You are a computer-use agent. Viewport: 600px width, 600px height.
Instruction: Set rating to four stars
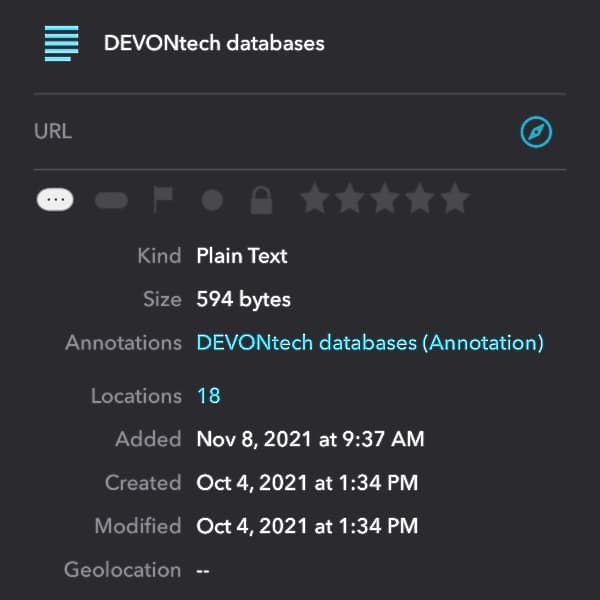click(420, 198)
